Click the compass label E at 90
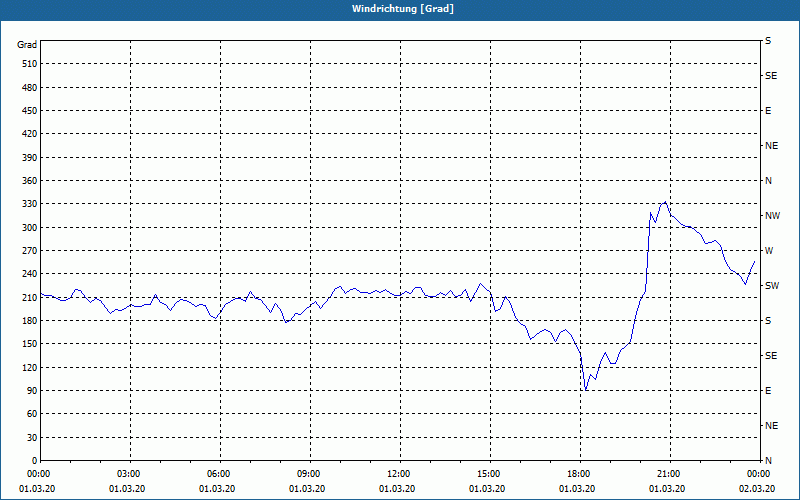Viewport: 800px width, 500px height. point(768,391)
